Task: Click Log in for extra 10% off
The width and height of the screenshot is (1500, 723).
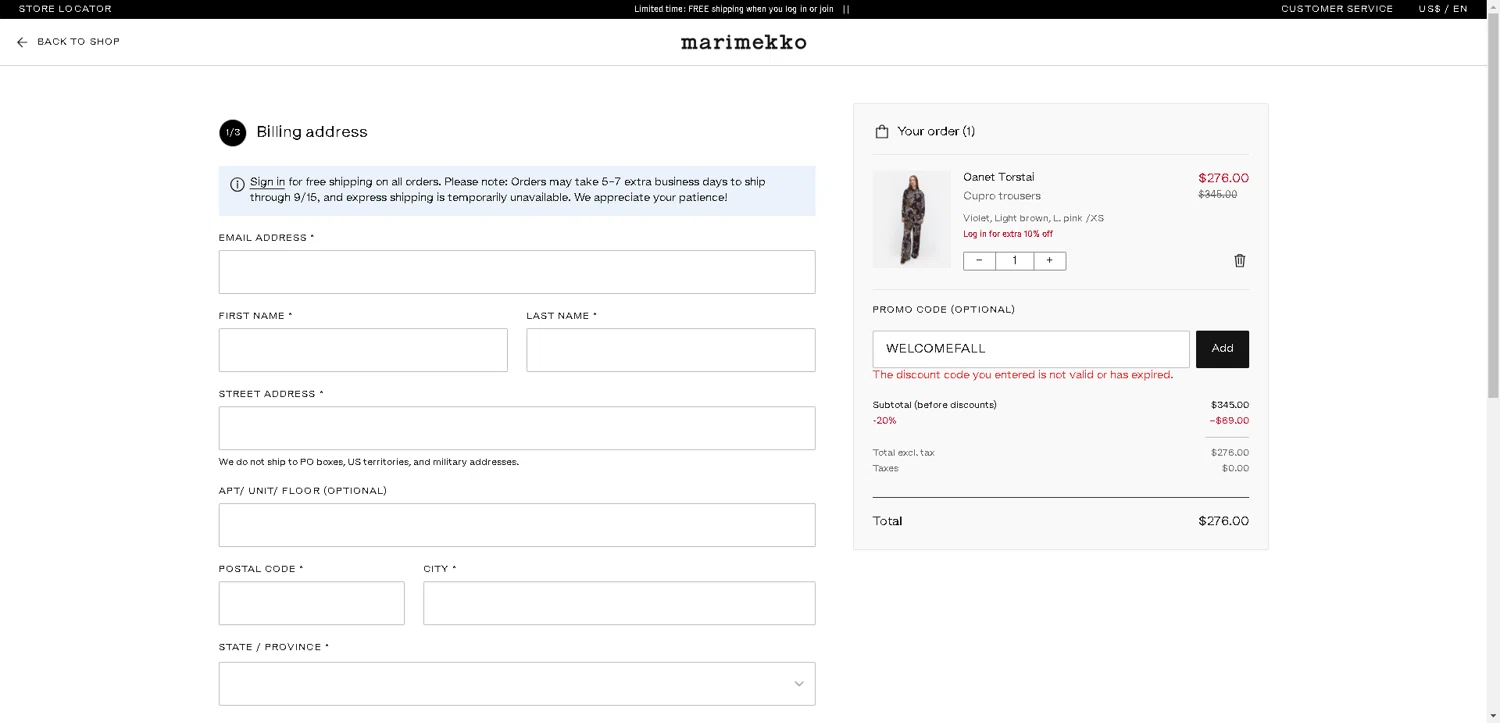Action: tap(1008, 234)
